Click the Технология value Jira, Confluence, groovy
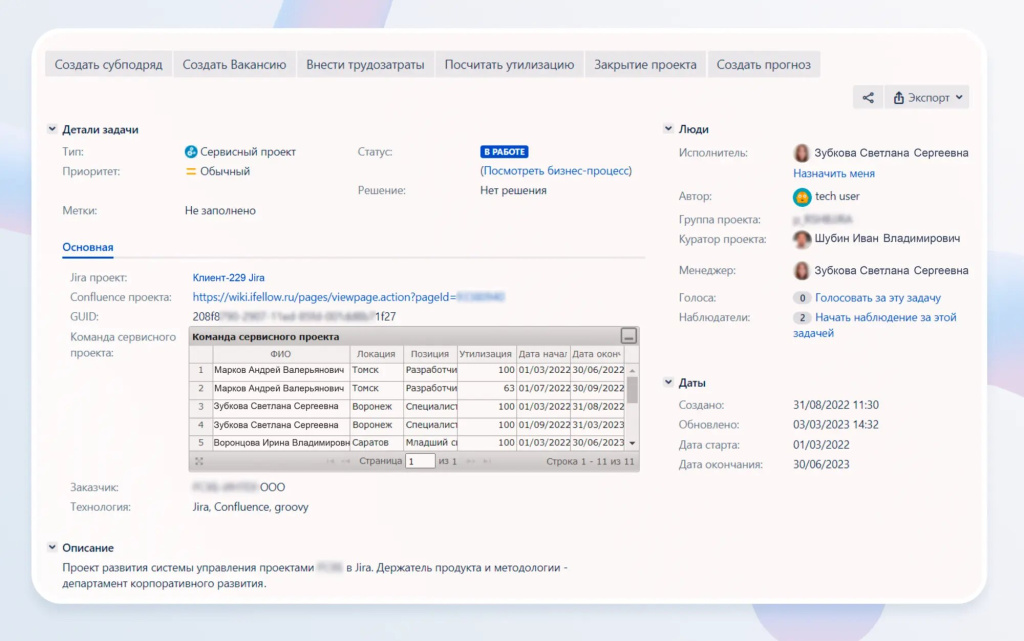 tap(250, 507)
